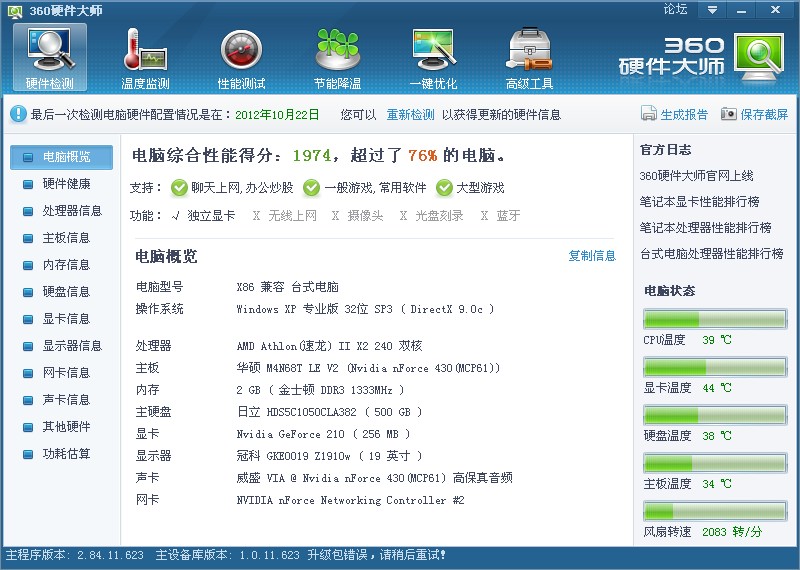Click the 重新检测 link
This screenshot has height=570, width=800.
pos(411,115)
